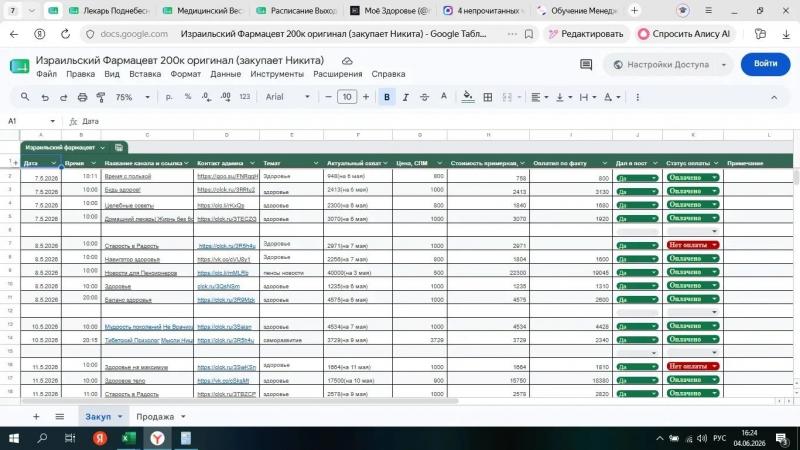Select the paint format tool
The height and width of the screenshot is (450, 800).
101,97
